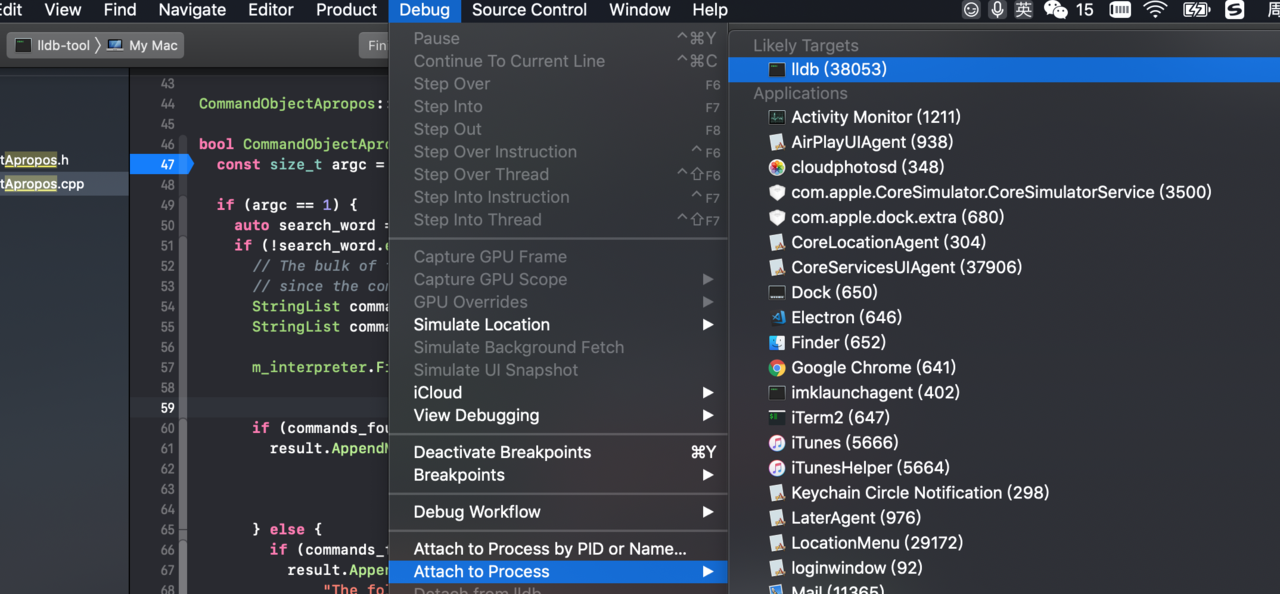Click the cloudphotosd (348) pinwheel icon
The height and width of the screenshot is (594, 1280).
pos(777,167)
